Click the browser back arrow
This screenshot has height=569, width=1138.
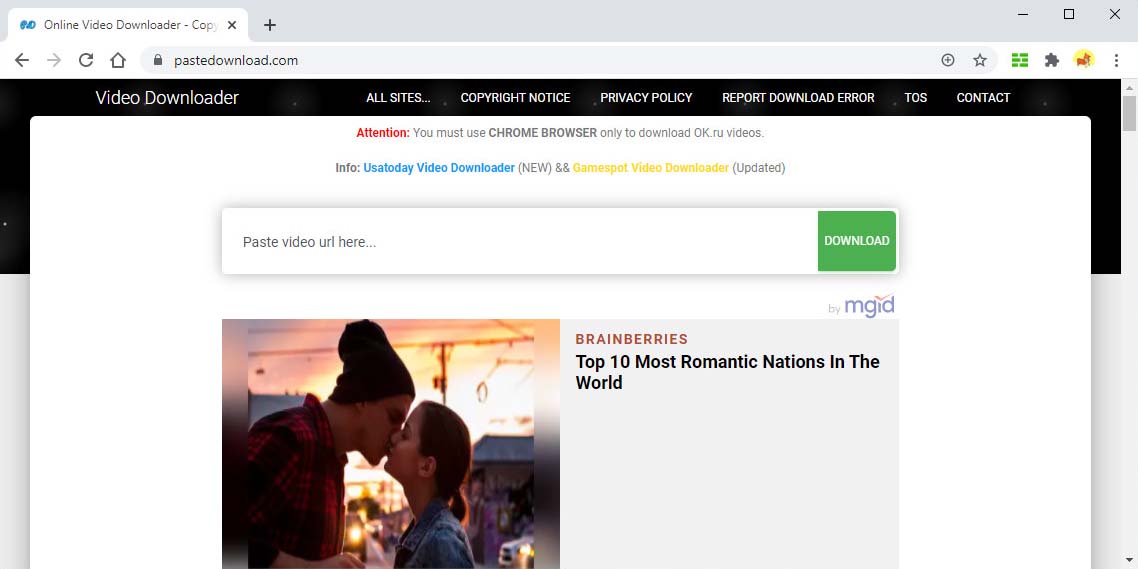click(x=22, y=60)
